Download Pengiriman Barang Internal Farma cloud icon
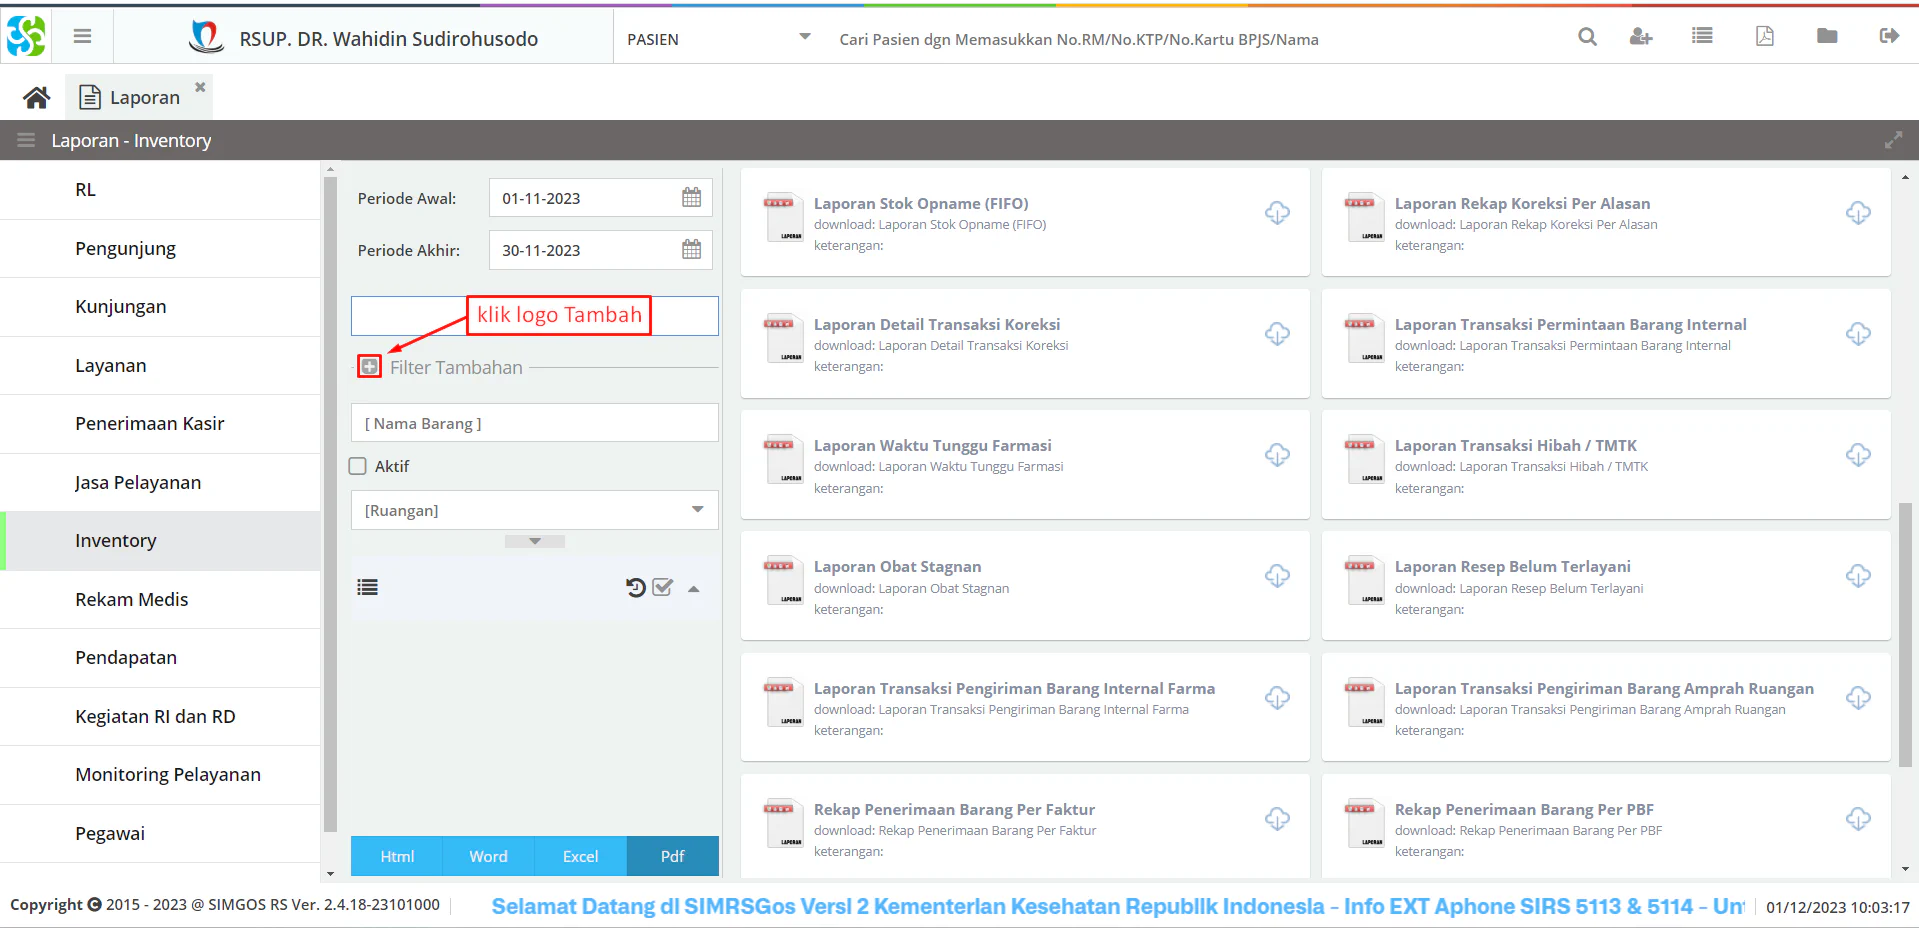The image size is (1919, 928). click(1277, 697)
